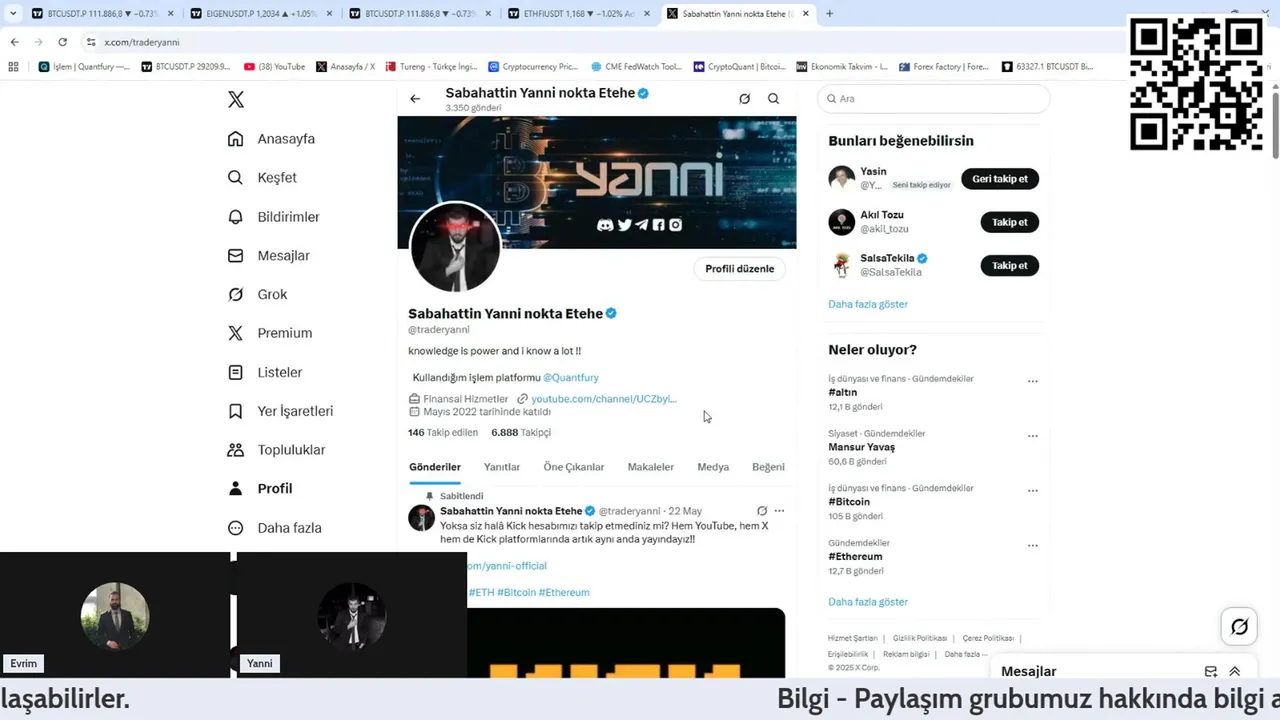Click Profili düzenle button
The width and height of the screenshot is (1280, 720).
pos(739,269)
